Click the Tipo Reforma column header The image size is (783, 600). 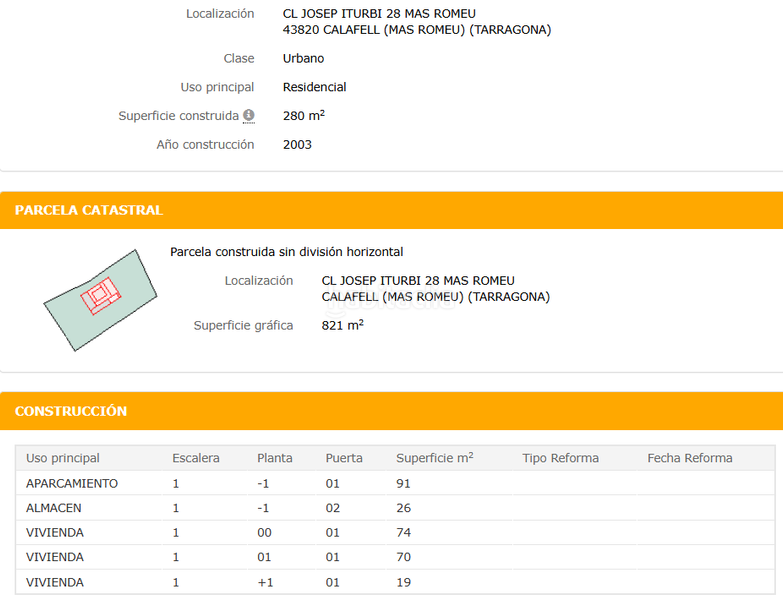[560, 458]
